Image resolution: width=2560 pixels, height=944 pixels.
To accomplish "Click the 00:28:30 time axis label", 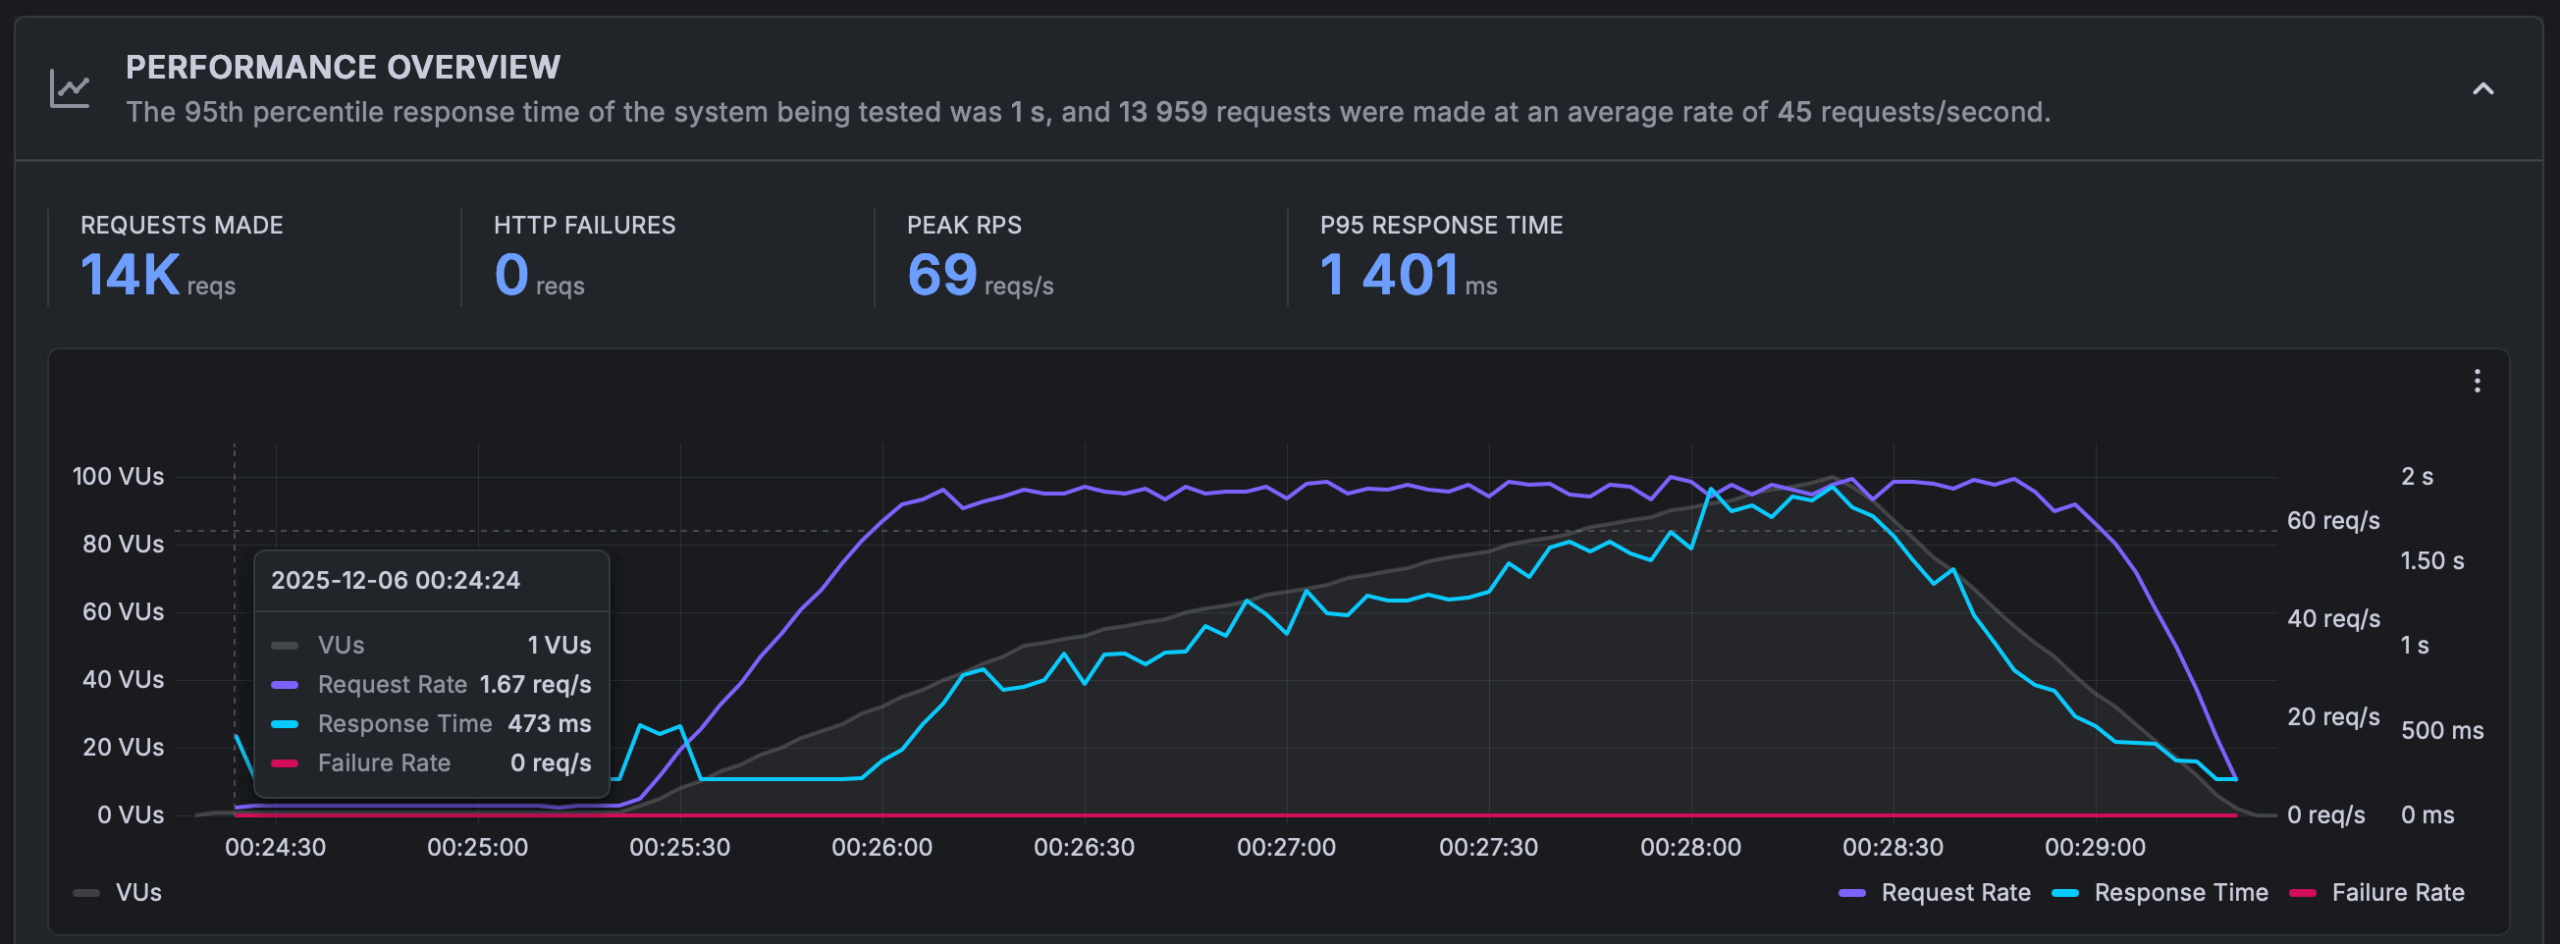I will pos(1892,847).
